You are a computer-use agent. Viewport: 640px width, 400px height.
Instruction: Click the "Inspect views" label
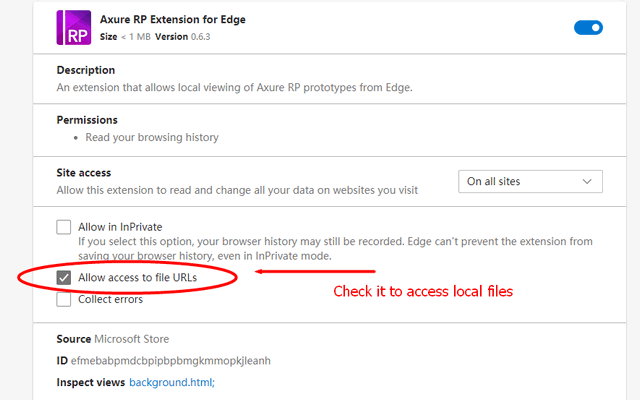point(91,382)
